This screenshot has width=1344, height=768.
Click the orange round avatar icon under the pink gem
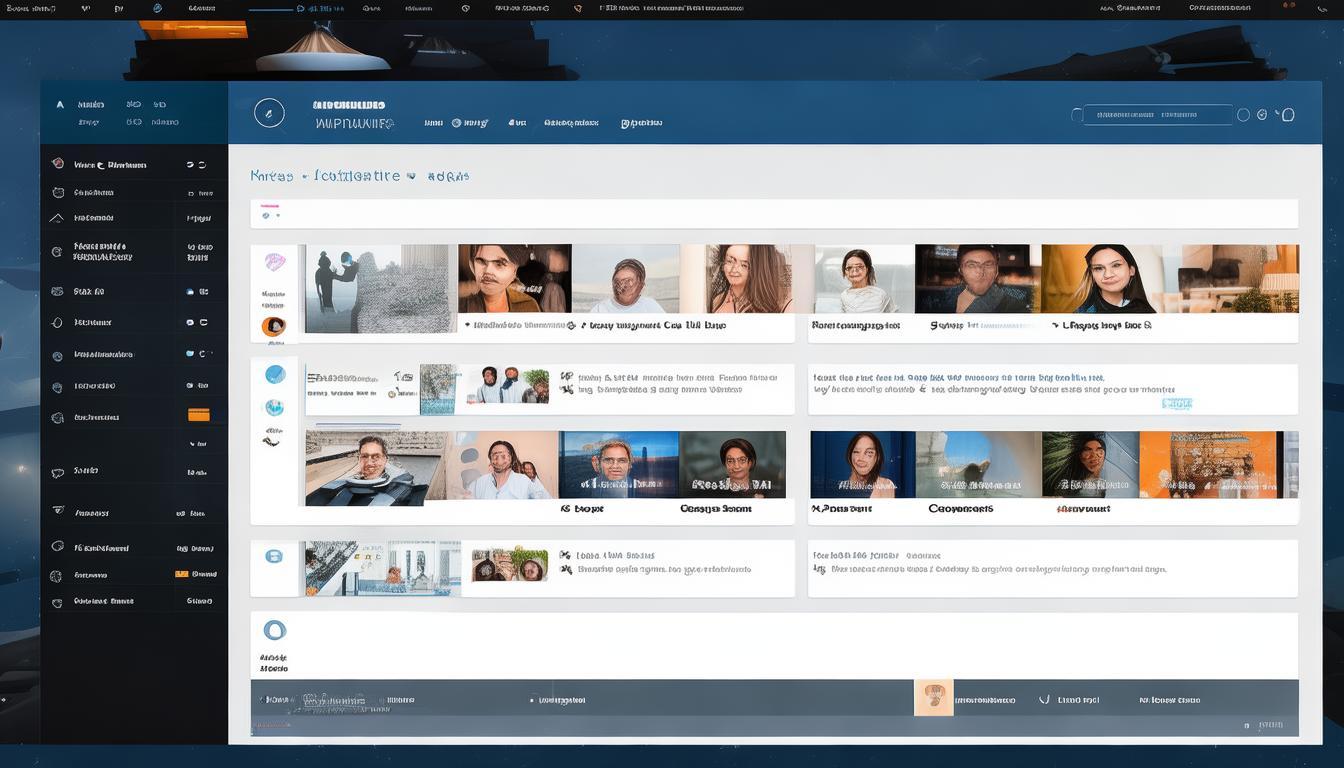click(x=273, y=326)
